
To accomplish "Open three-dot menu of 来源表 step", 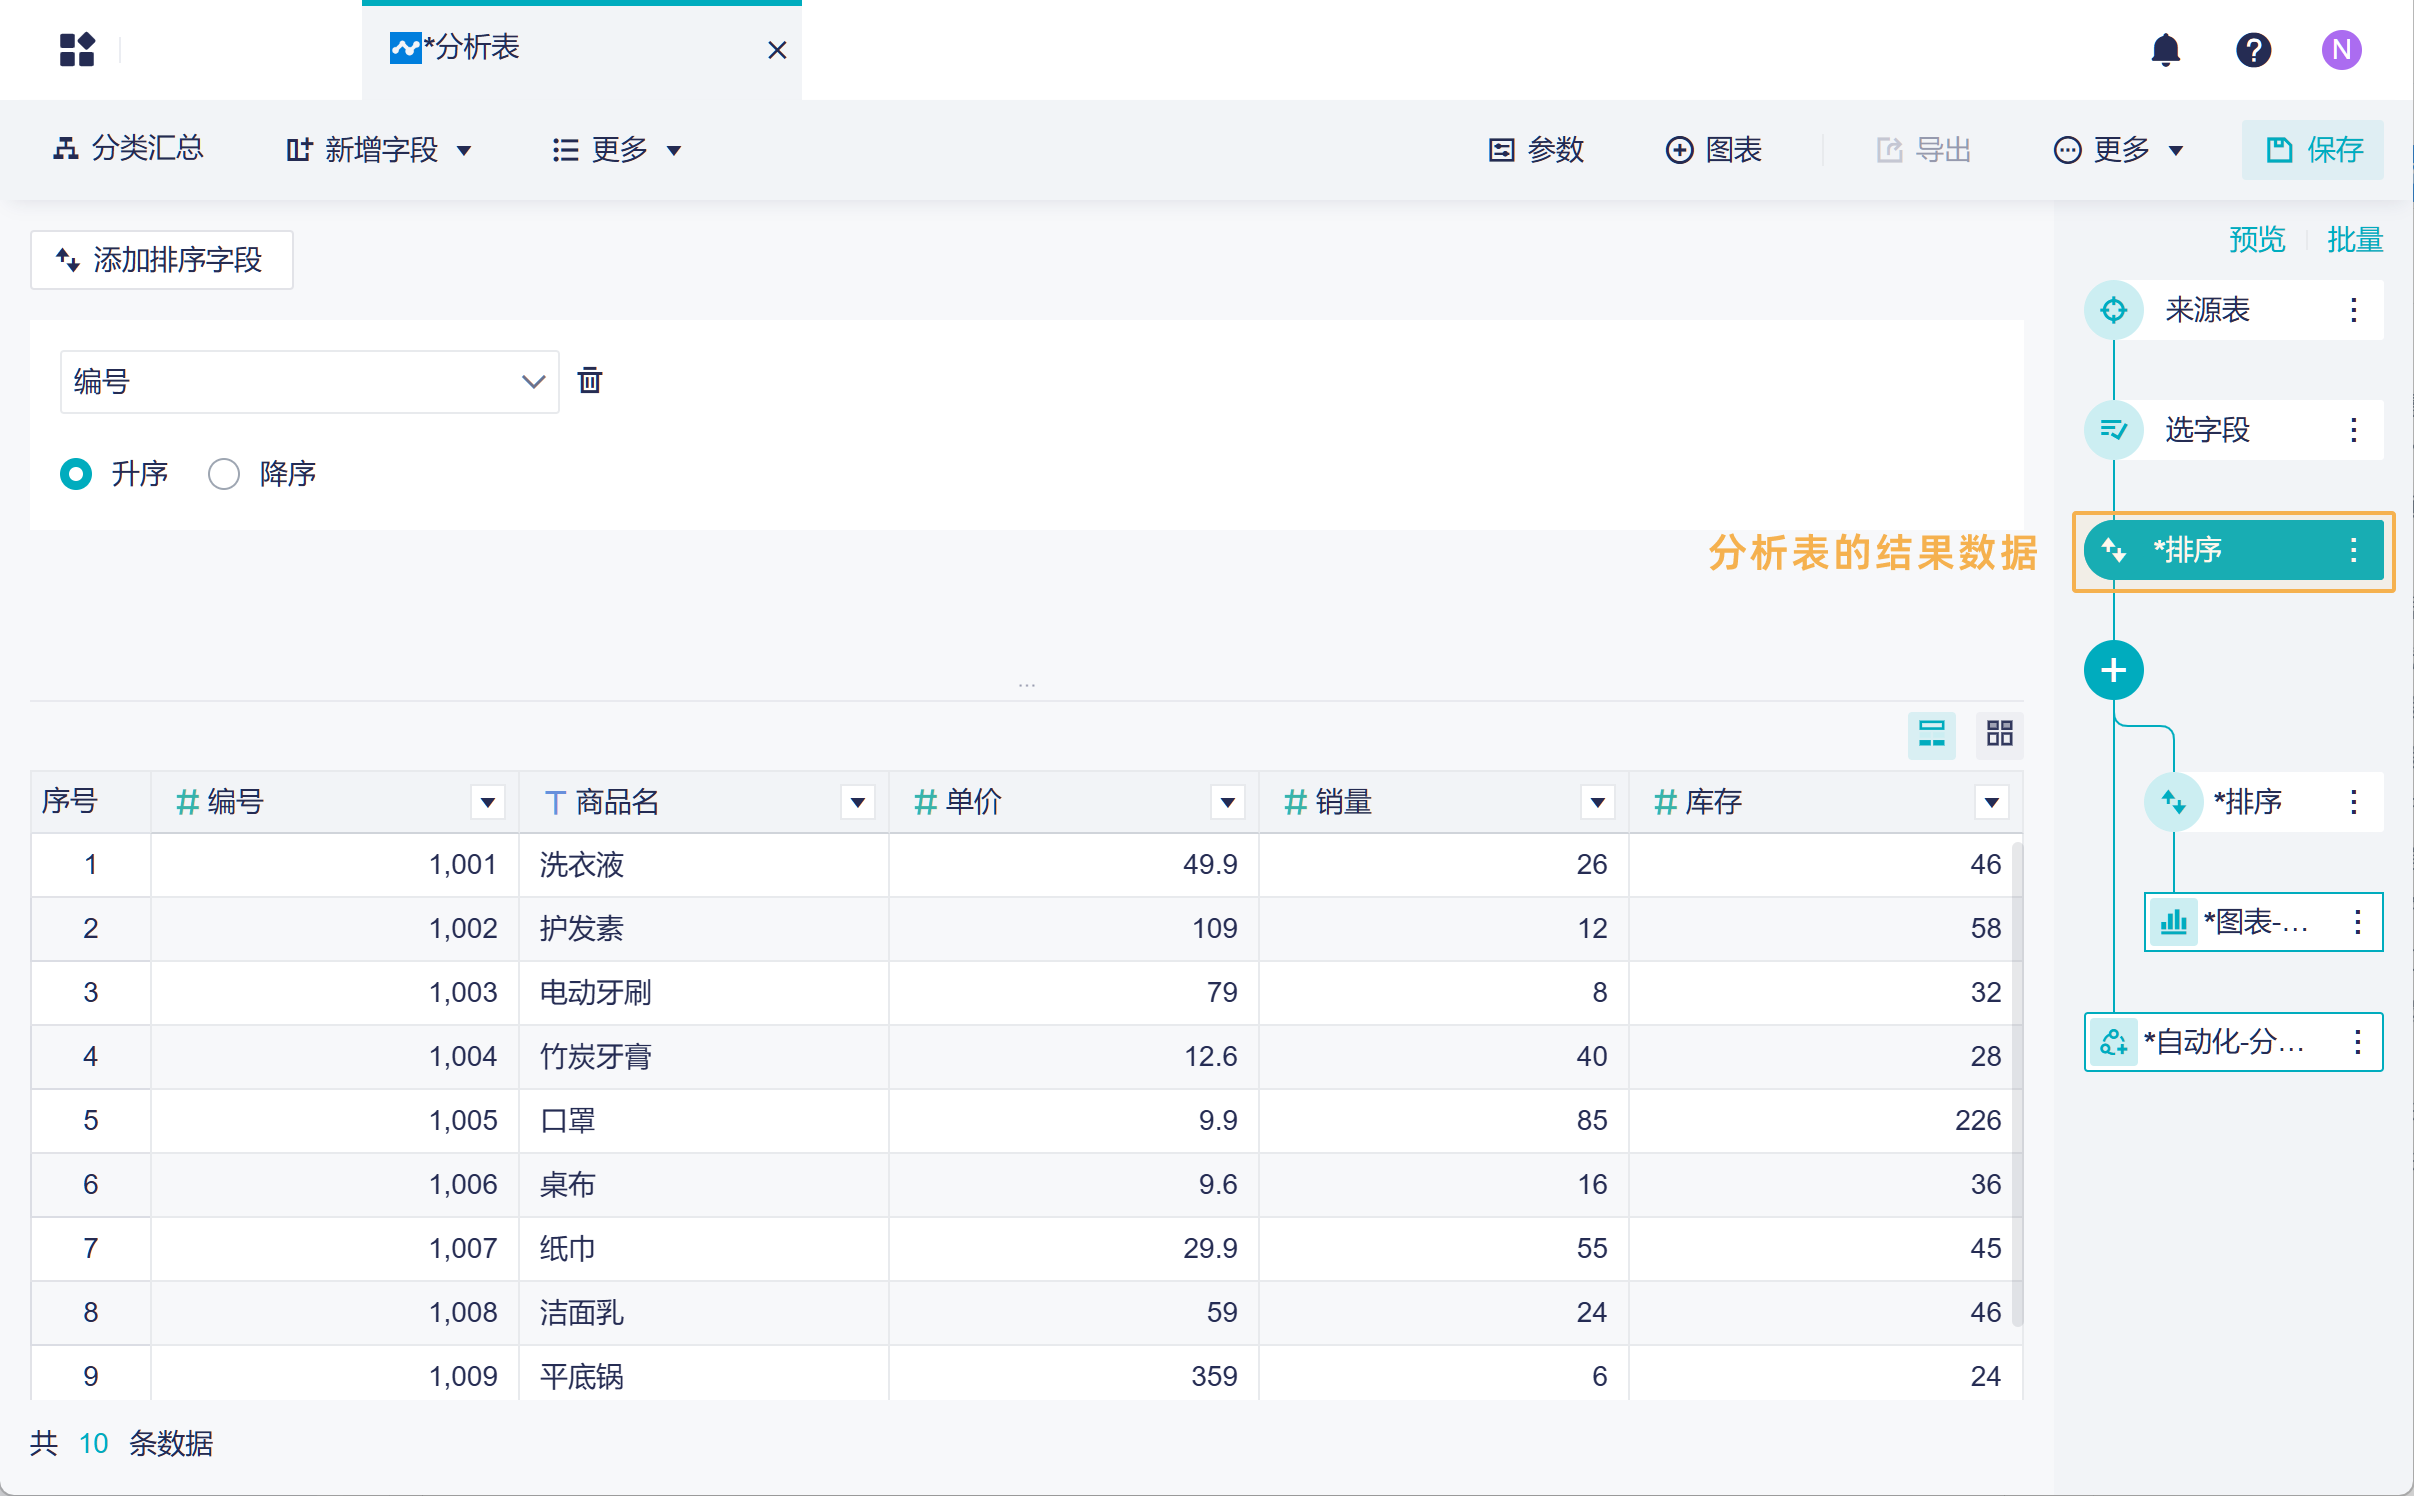I will click(2353, 310).
